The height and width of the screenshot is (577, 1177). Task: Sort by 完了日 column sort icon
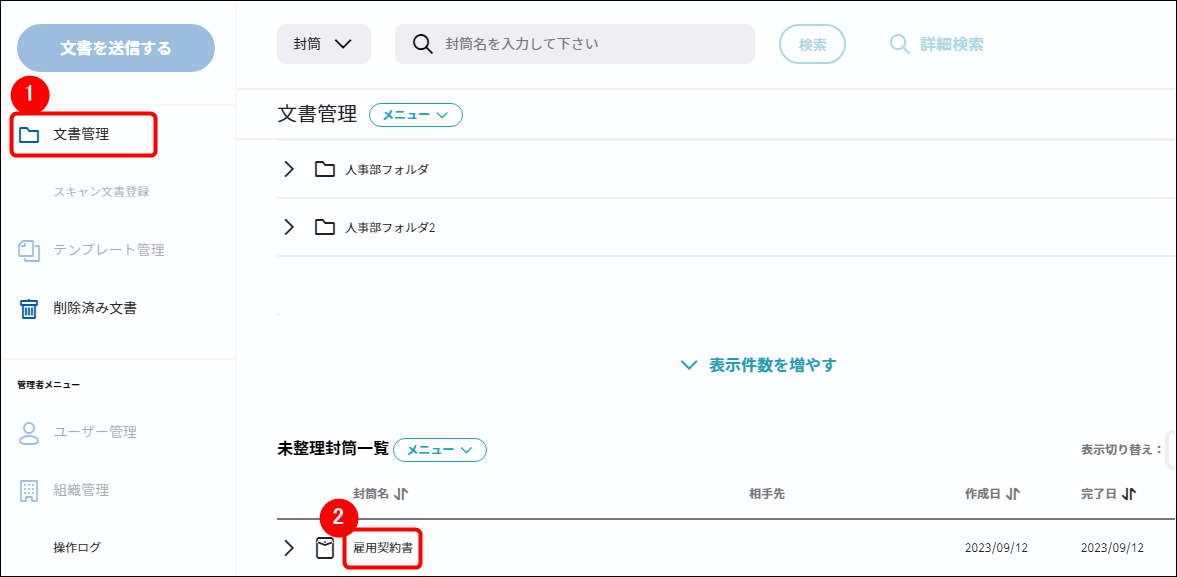pos(1129,494)
